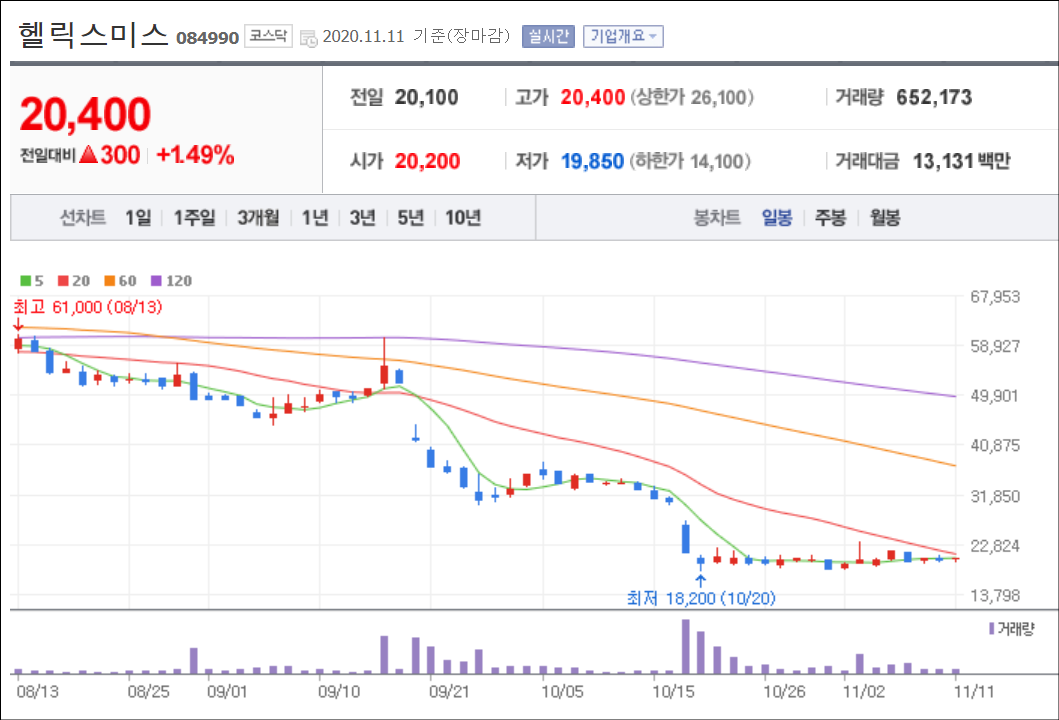Switch to 주봉 weekly candle chart
This screenshot has width=1059, height=720.
[831, 217]
